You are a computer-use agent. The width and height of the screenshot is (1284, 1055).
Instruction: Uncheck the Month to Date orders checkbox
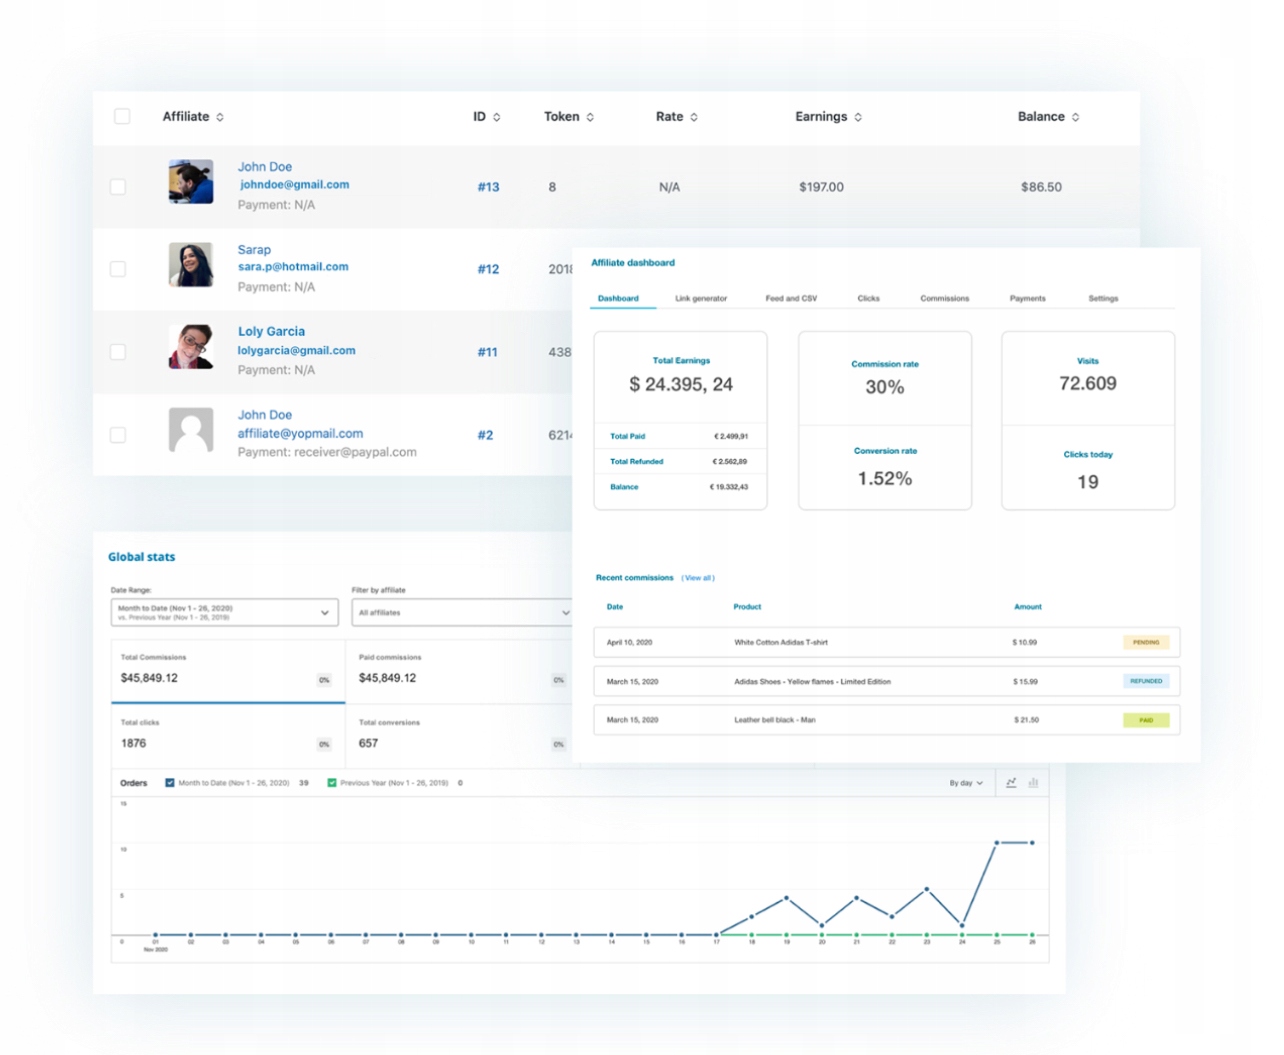pos(170,783)
